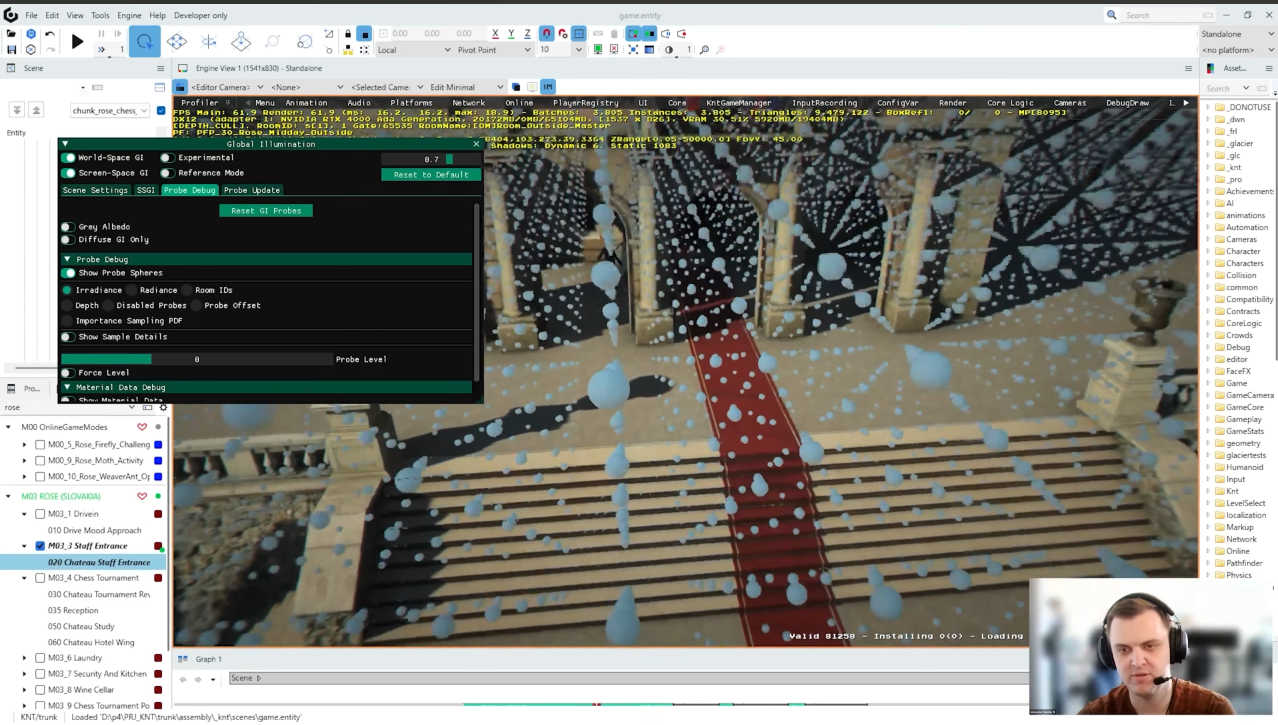
Task: Open the KntGameManager debug menu
Action: pos(738,102)
